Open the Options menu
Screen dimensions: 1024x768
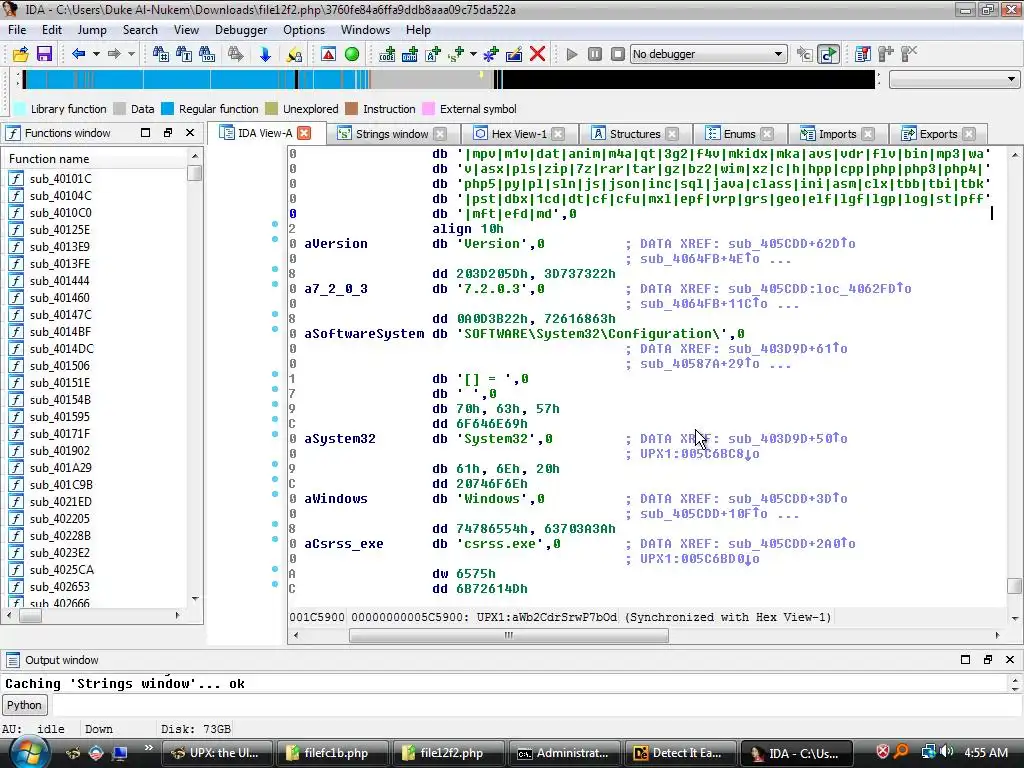304,30
